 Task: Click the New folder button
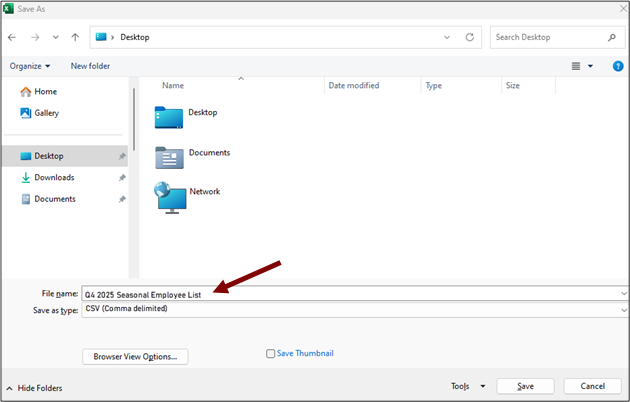[x=91, y=66]
